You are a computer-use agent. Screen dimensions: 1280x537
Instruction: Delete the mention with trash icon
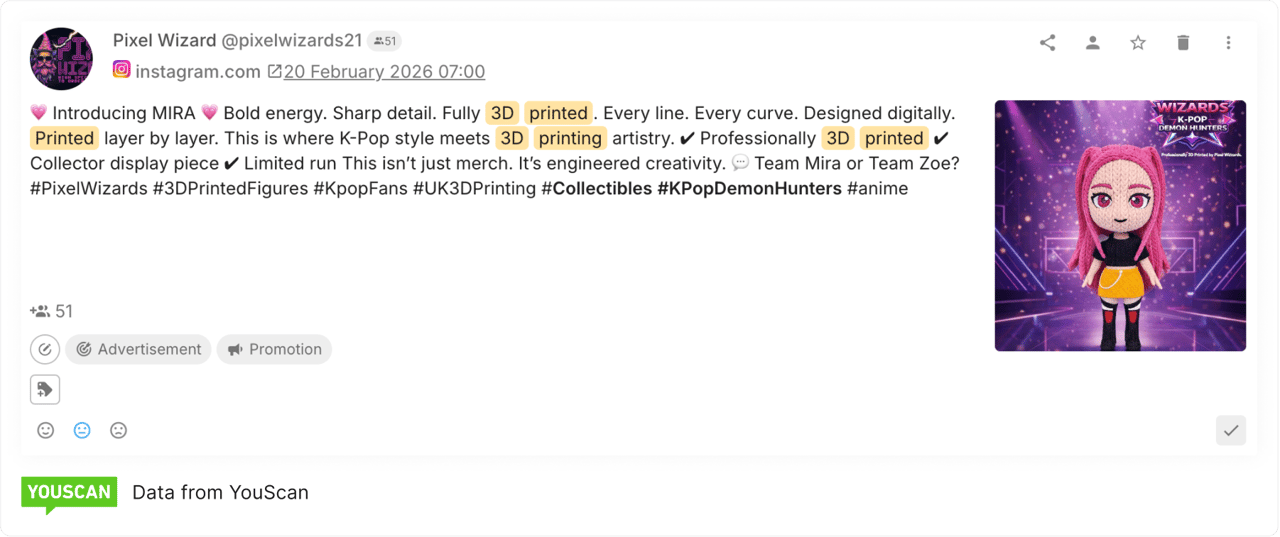point(1183,43)
